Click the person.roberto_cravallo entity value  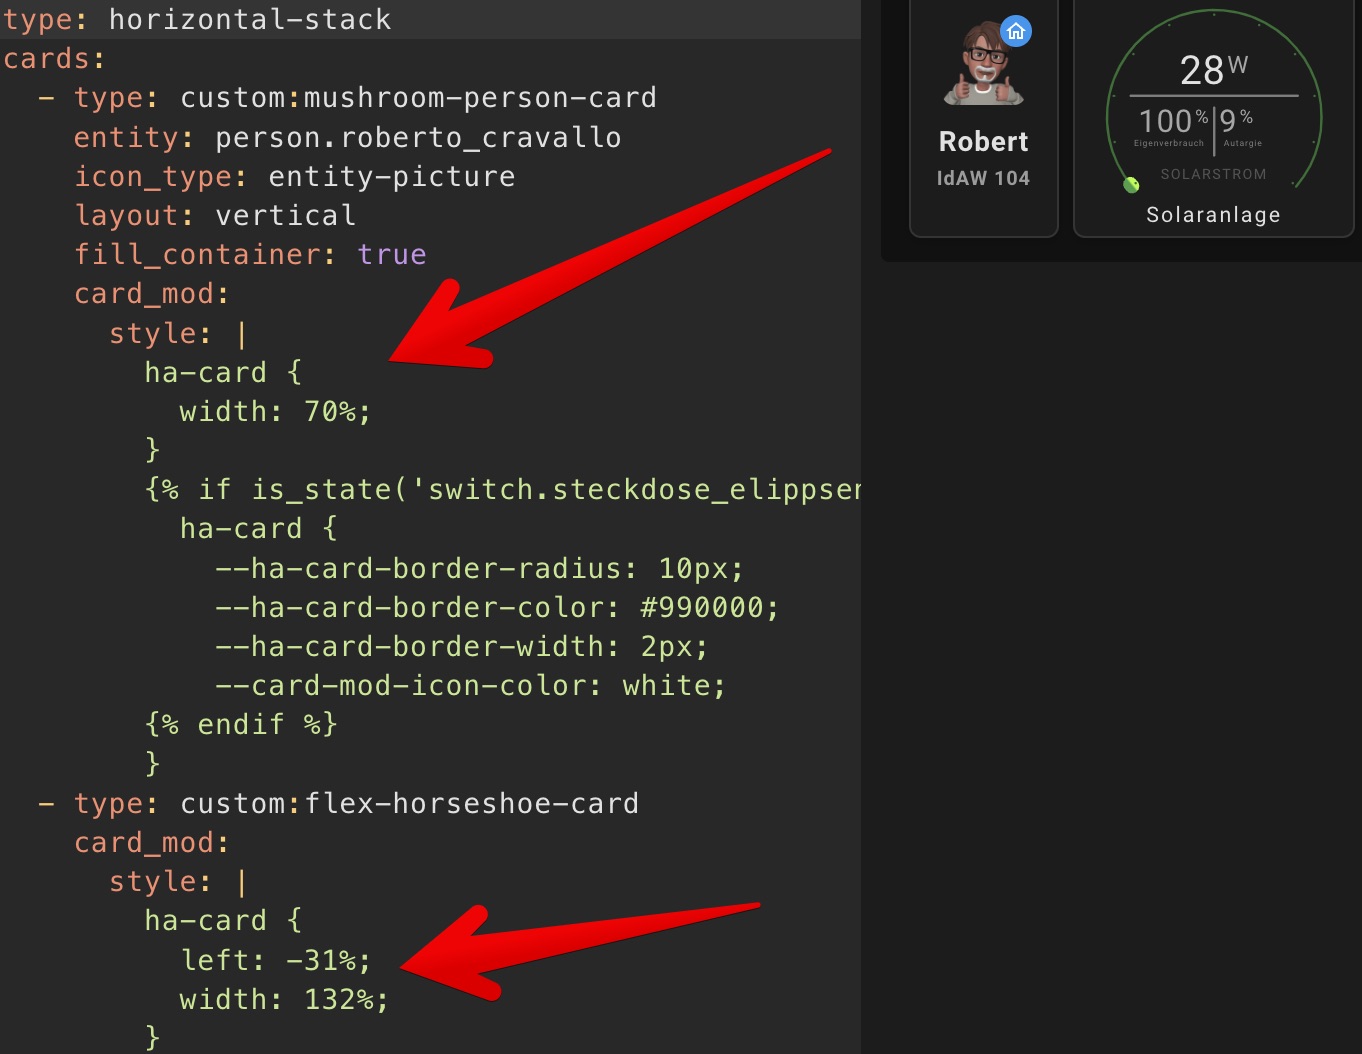(x=418, y=138)
